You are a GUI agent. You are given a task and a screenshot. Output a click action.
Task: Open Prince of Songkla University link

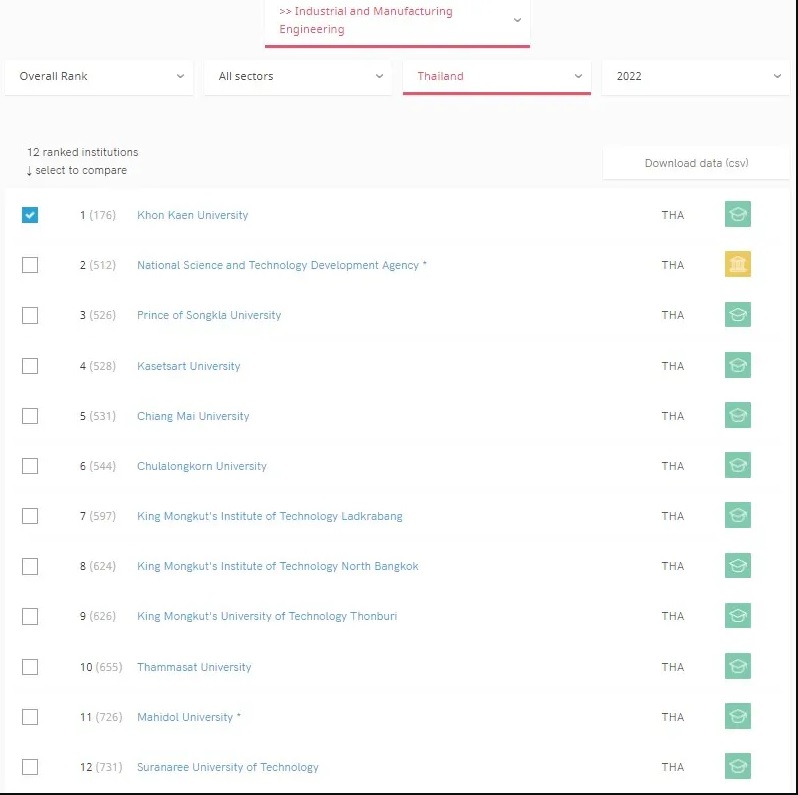[209, 315]
